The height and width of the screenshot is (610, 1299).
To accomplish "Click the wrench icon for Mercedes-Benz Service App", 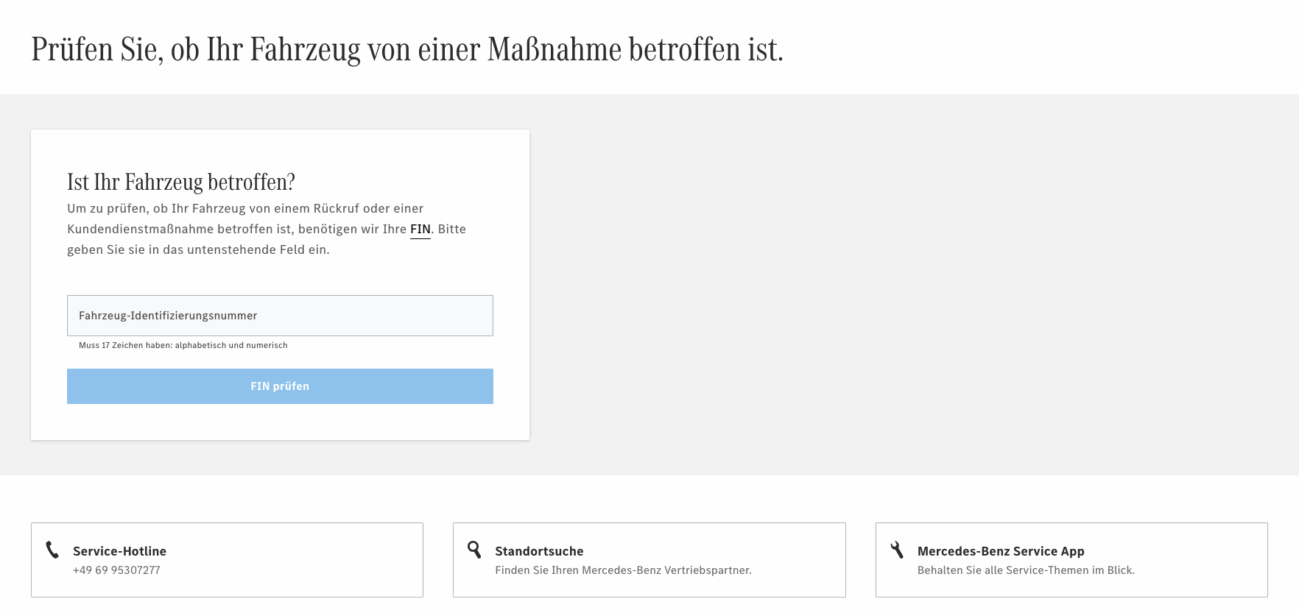I will 897,550.
